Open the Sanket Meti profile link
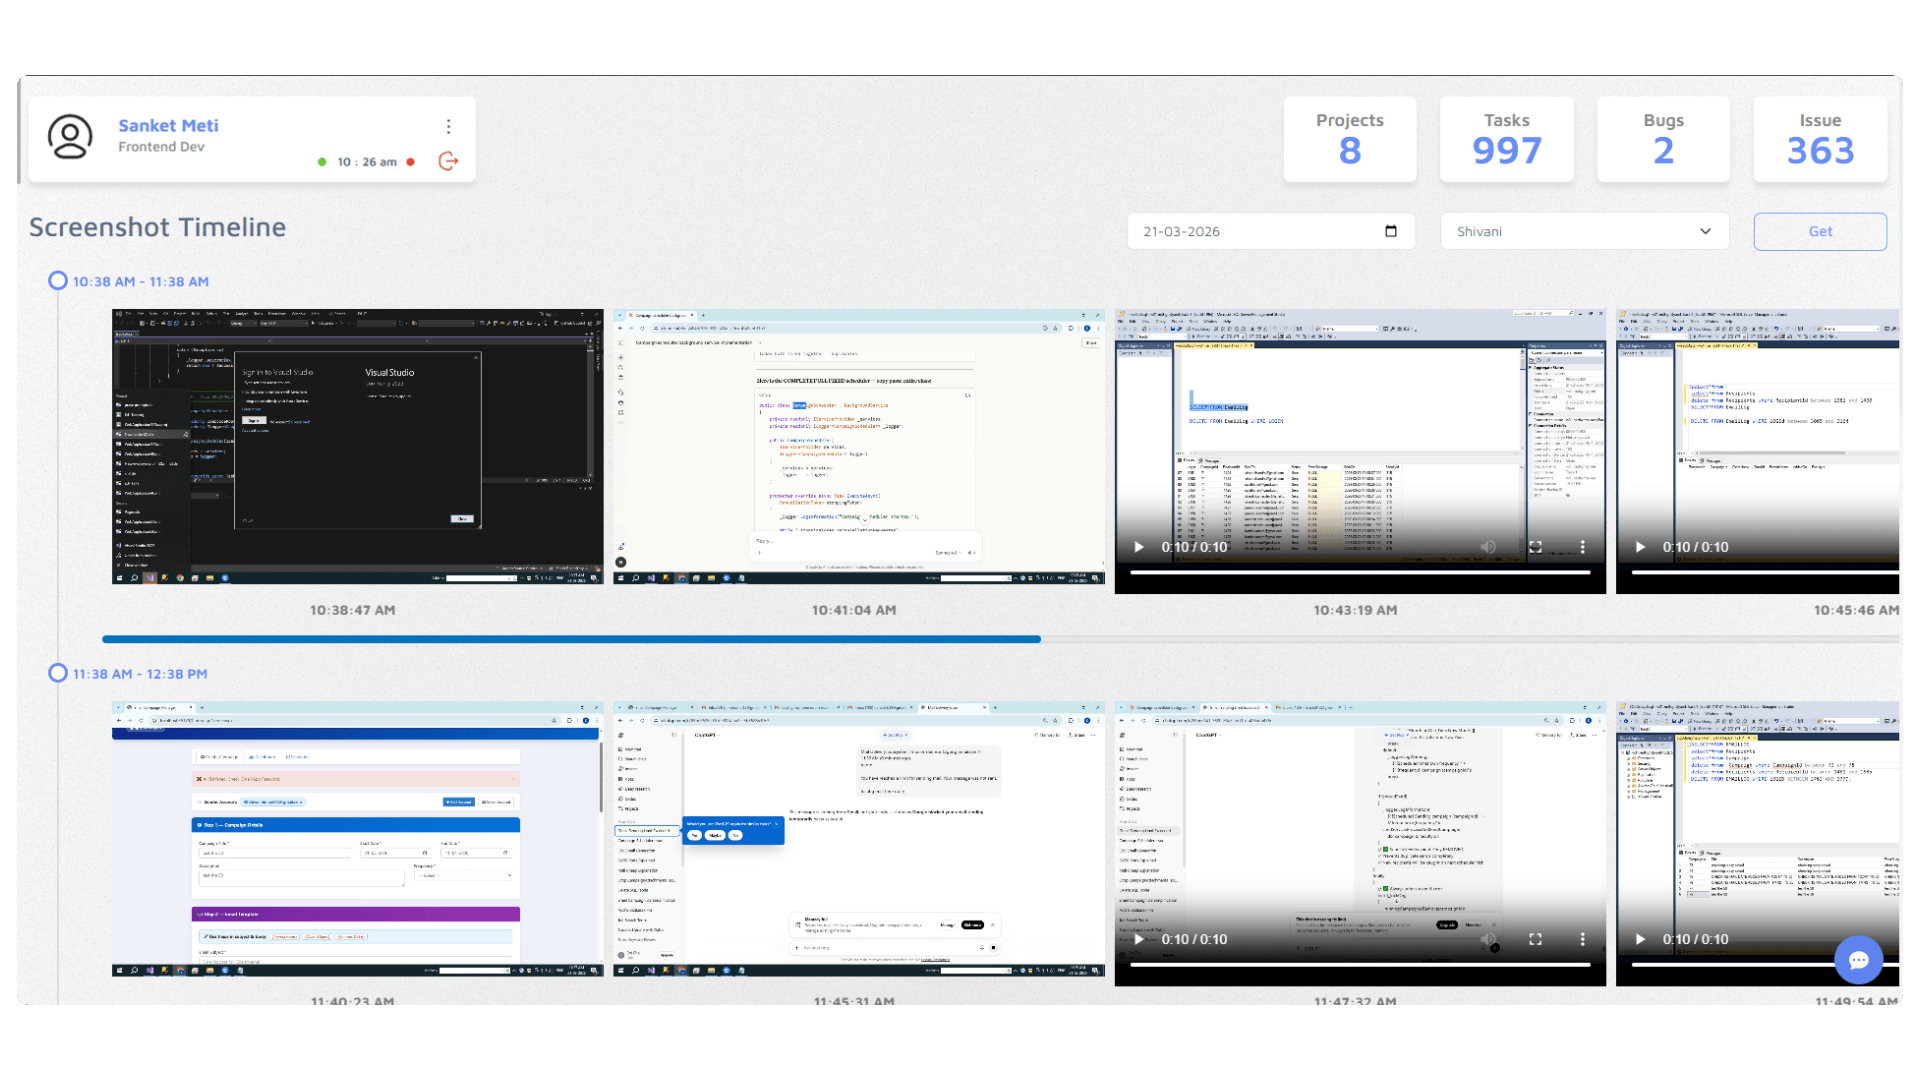Screen dimensions: 1920x1080 168,126
